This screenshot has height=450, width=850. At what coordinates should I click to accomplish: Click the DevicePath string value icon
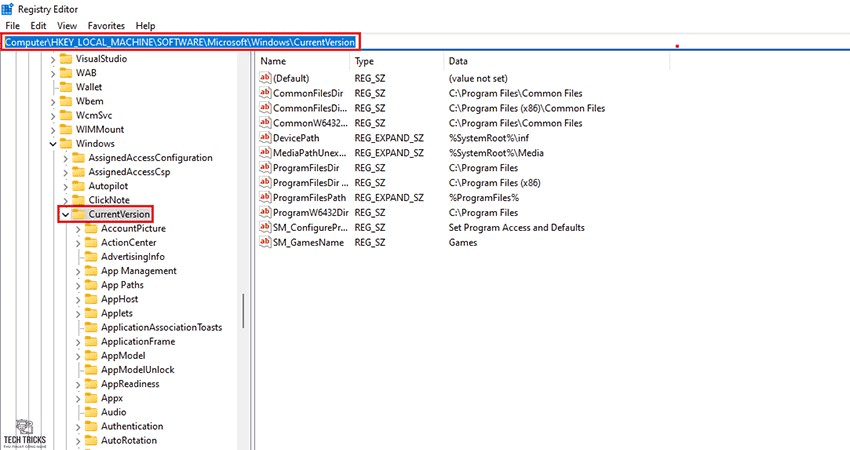pyautogui.click(x=265, y=138)
